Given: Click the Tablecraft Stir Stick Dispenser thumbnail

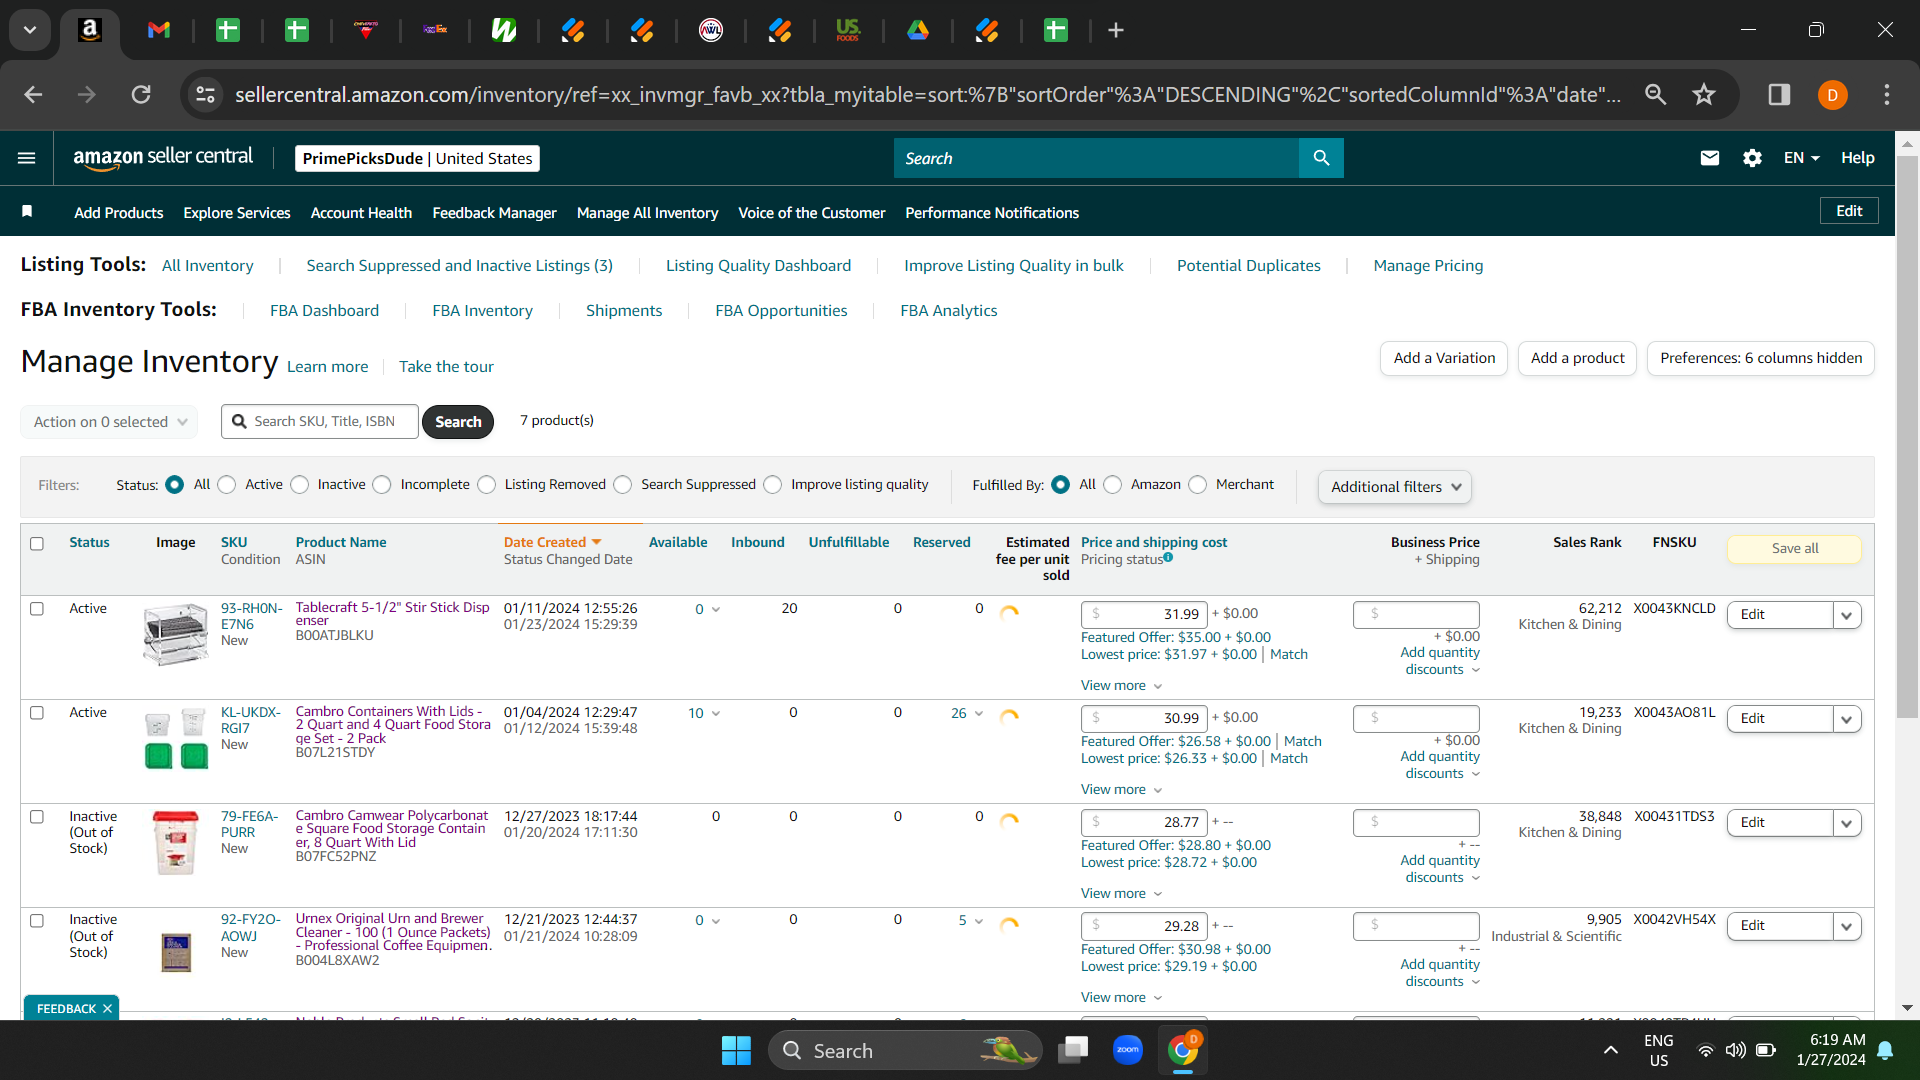Looking at the screenshot, I should [x=175, y=634].
